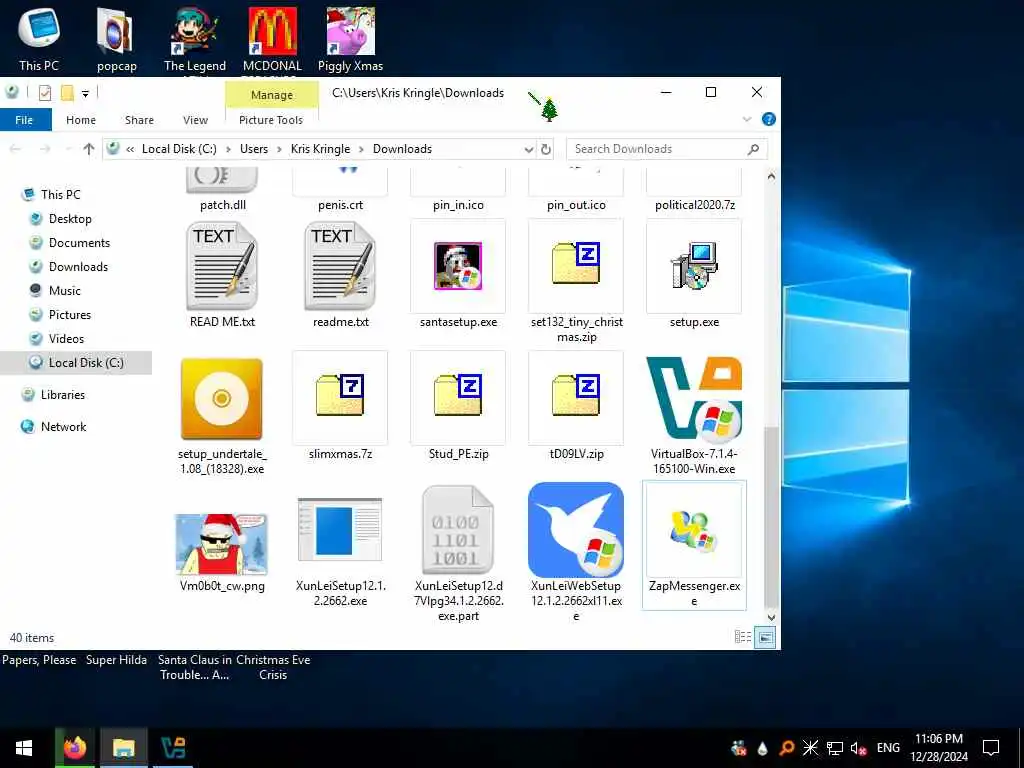Refresh the Downloads folder
The image size is (1024, 768).
(546, 149)
